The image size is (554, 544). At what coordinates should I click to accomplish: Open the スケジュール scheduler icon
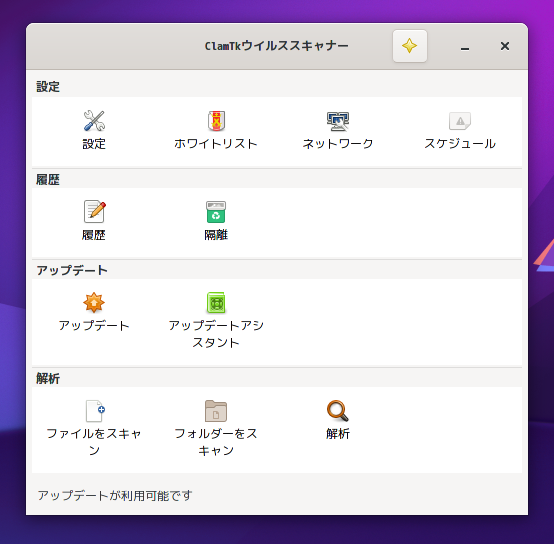(460, 121)
